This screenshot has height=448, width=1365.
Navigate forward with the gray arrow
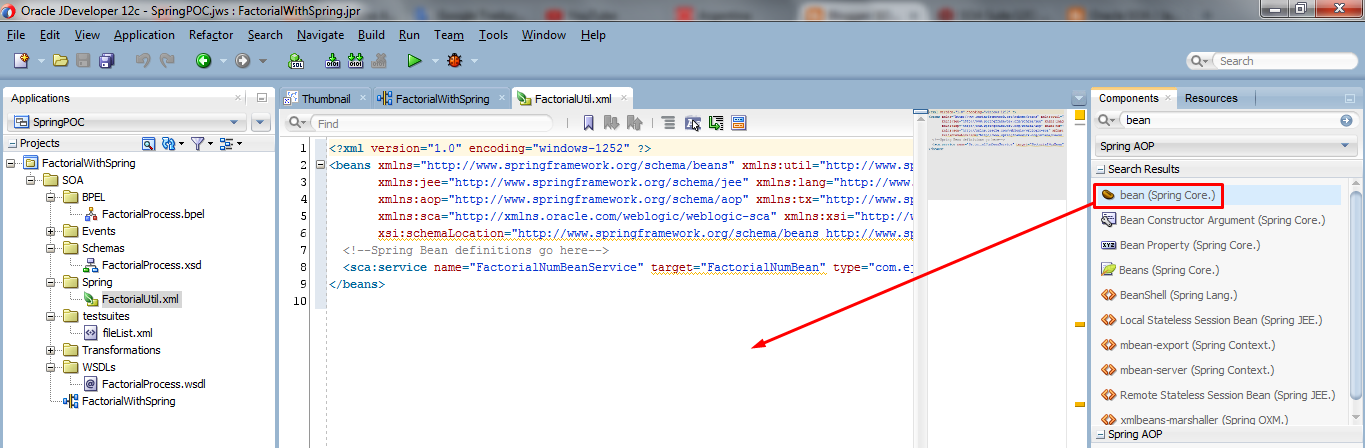(x=242, y=61)
